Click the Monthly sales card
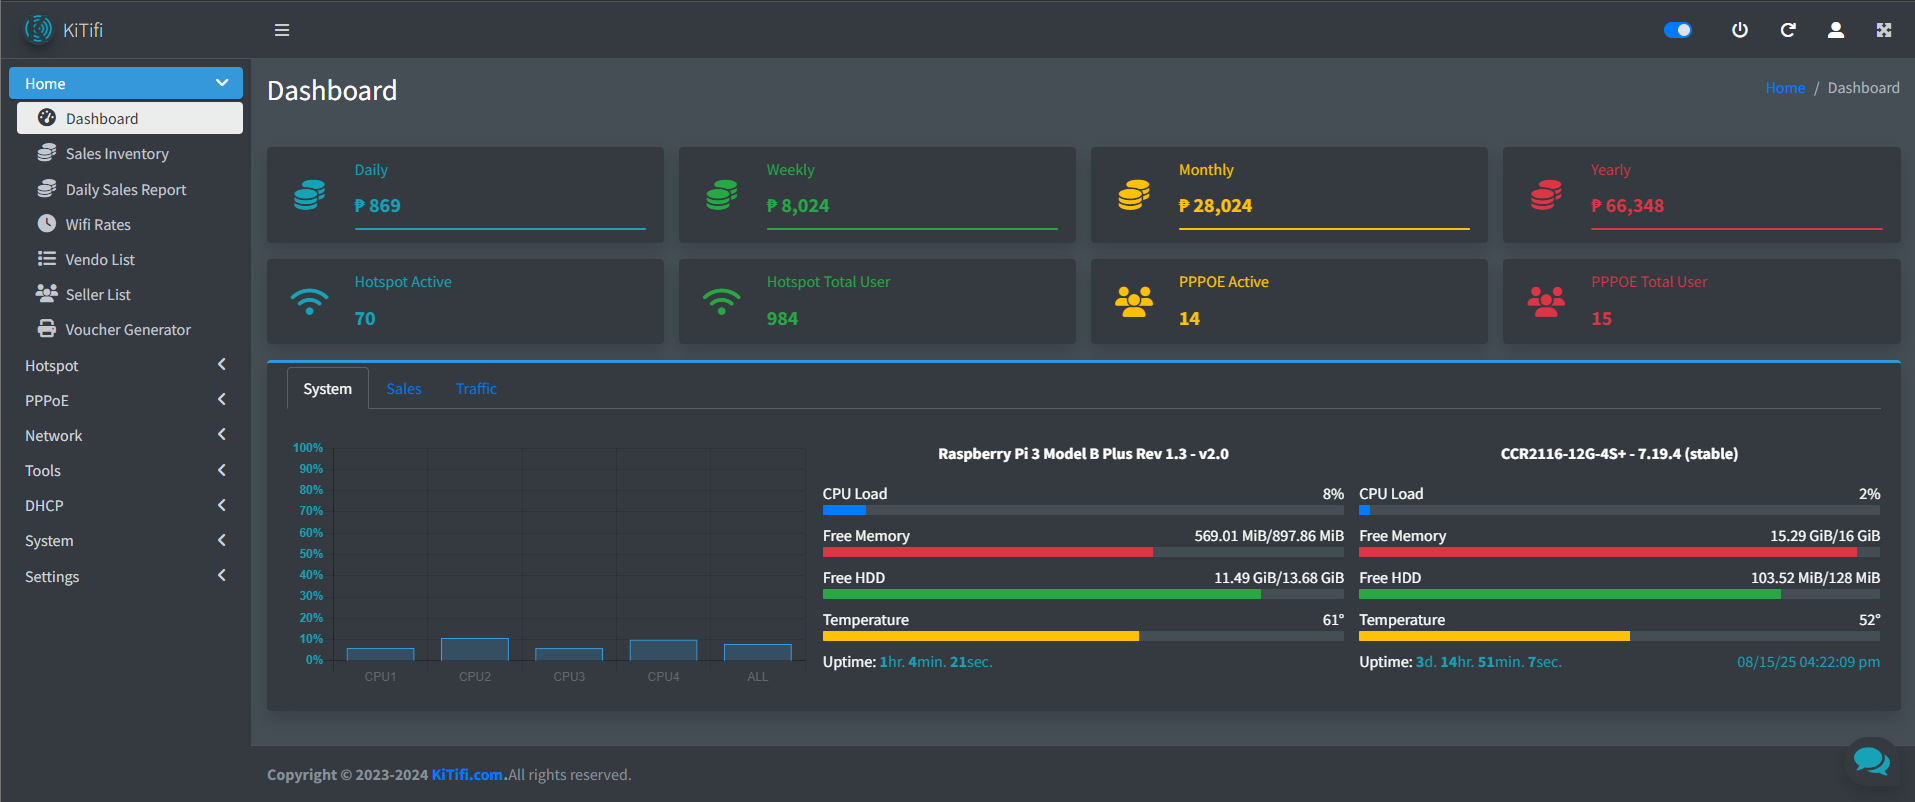Image resolution: width=1915 pixels, height=802 pixels. click(x=1289, y=195)
